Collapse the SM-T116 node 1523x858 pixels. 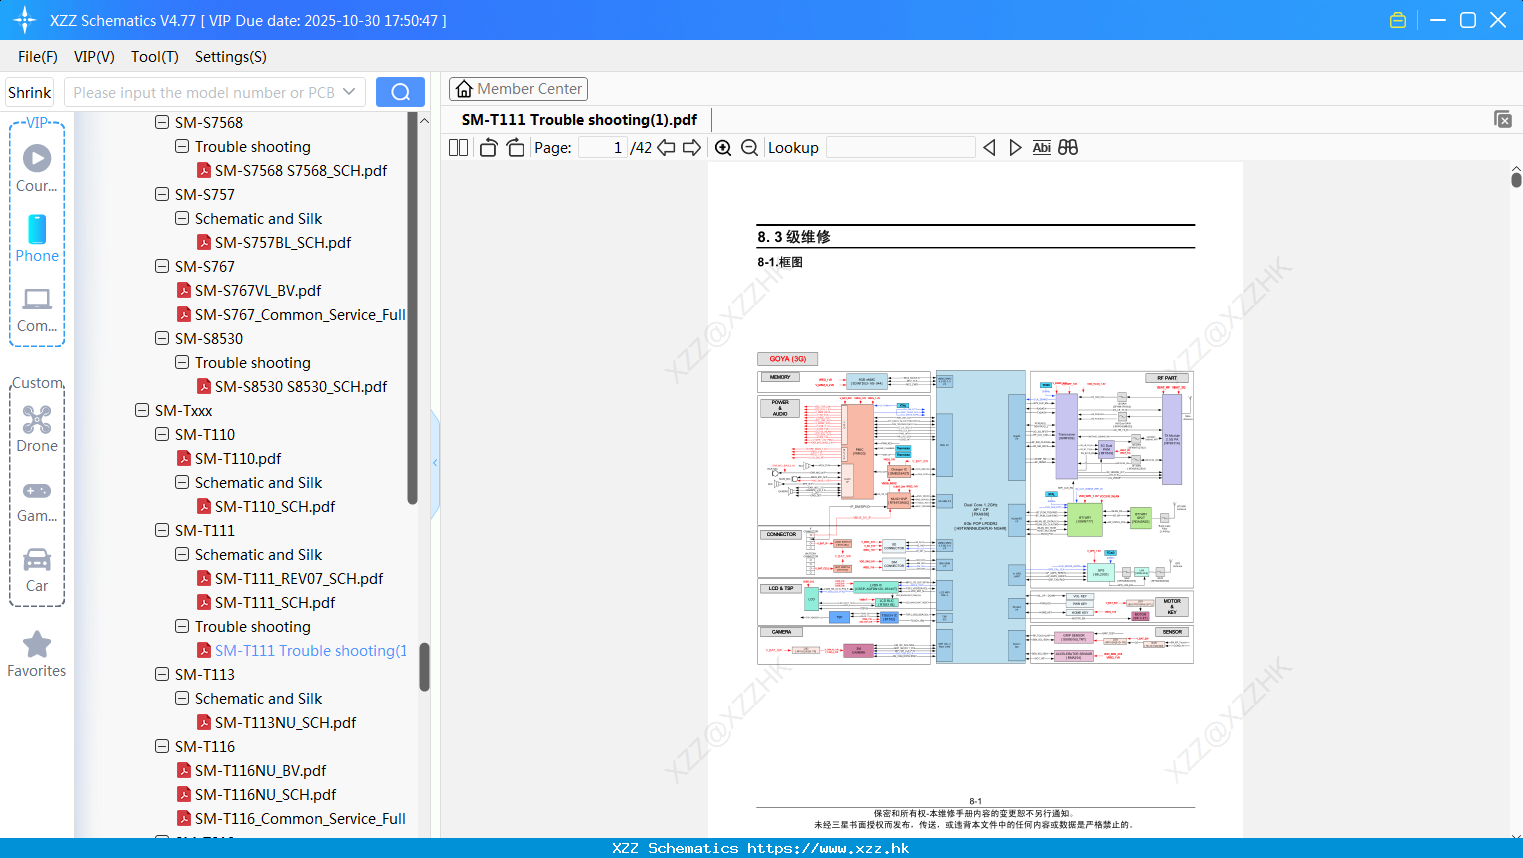162,746
